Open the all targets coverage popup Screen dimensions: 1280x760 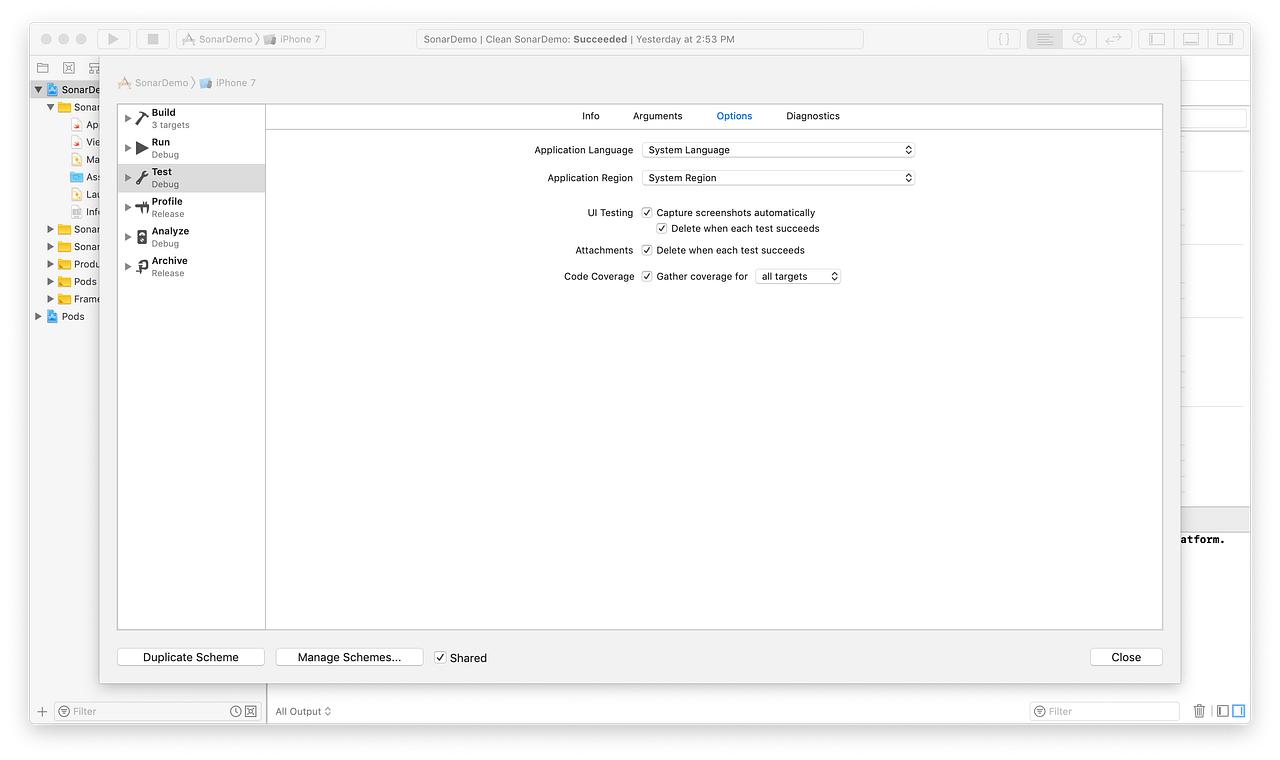coord(797,276)
